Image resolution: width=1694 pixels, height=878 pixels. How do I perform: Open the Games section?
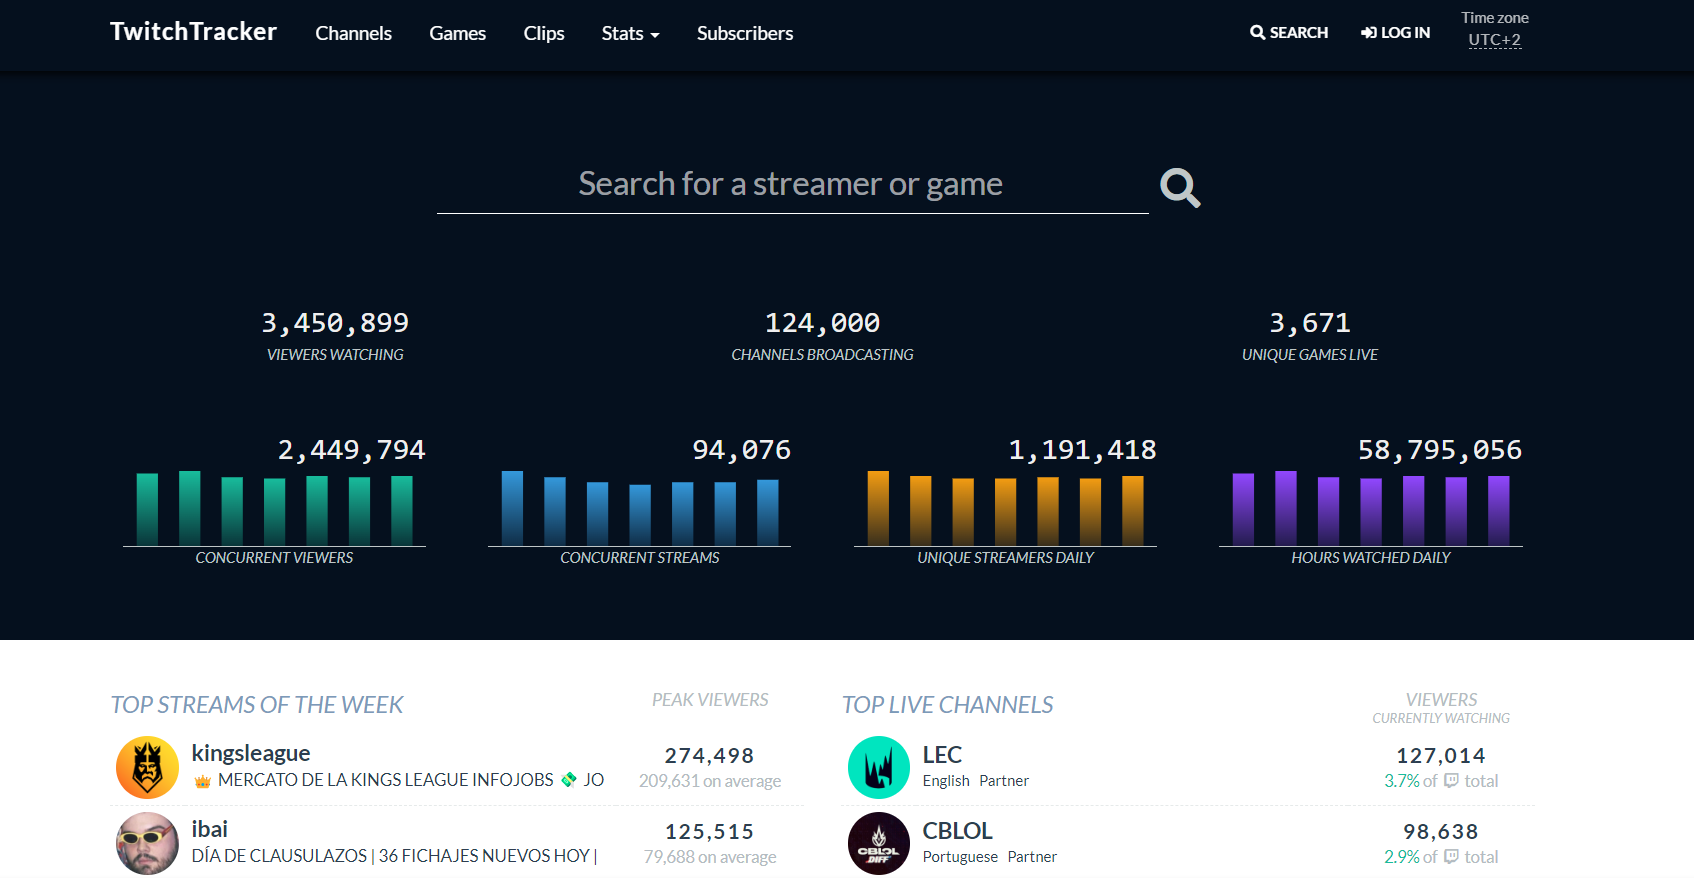click(457, 33)
